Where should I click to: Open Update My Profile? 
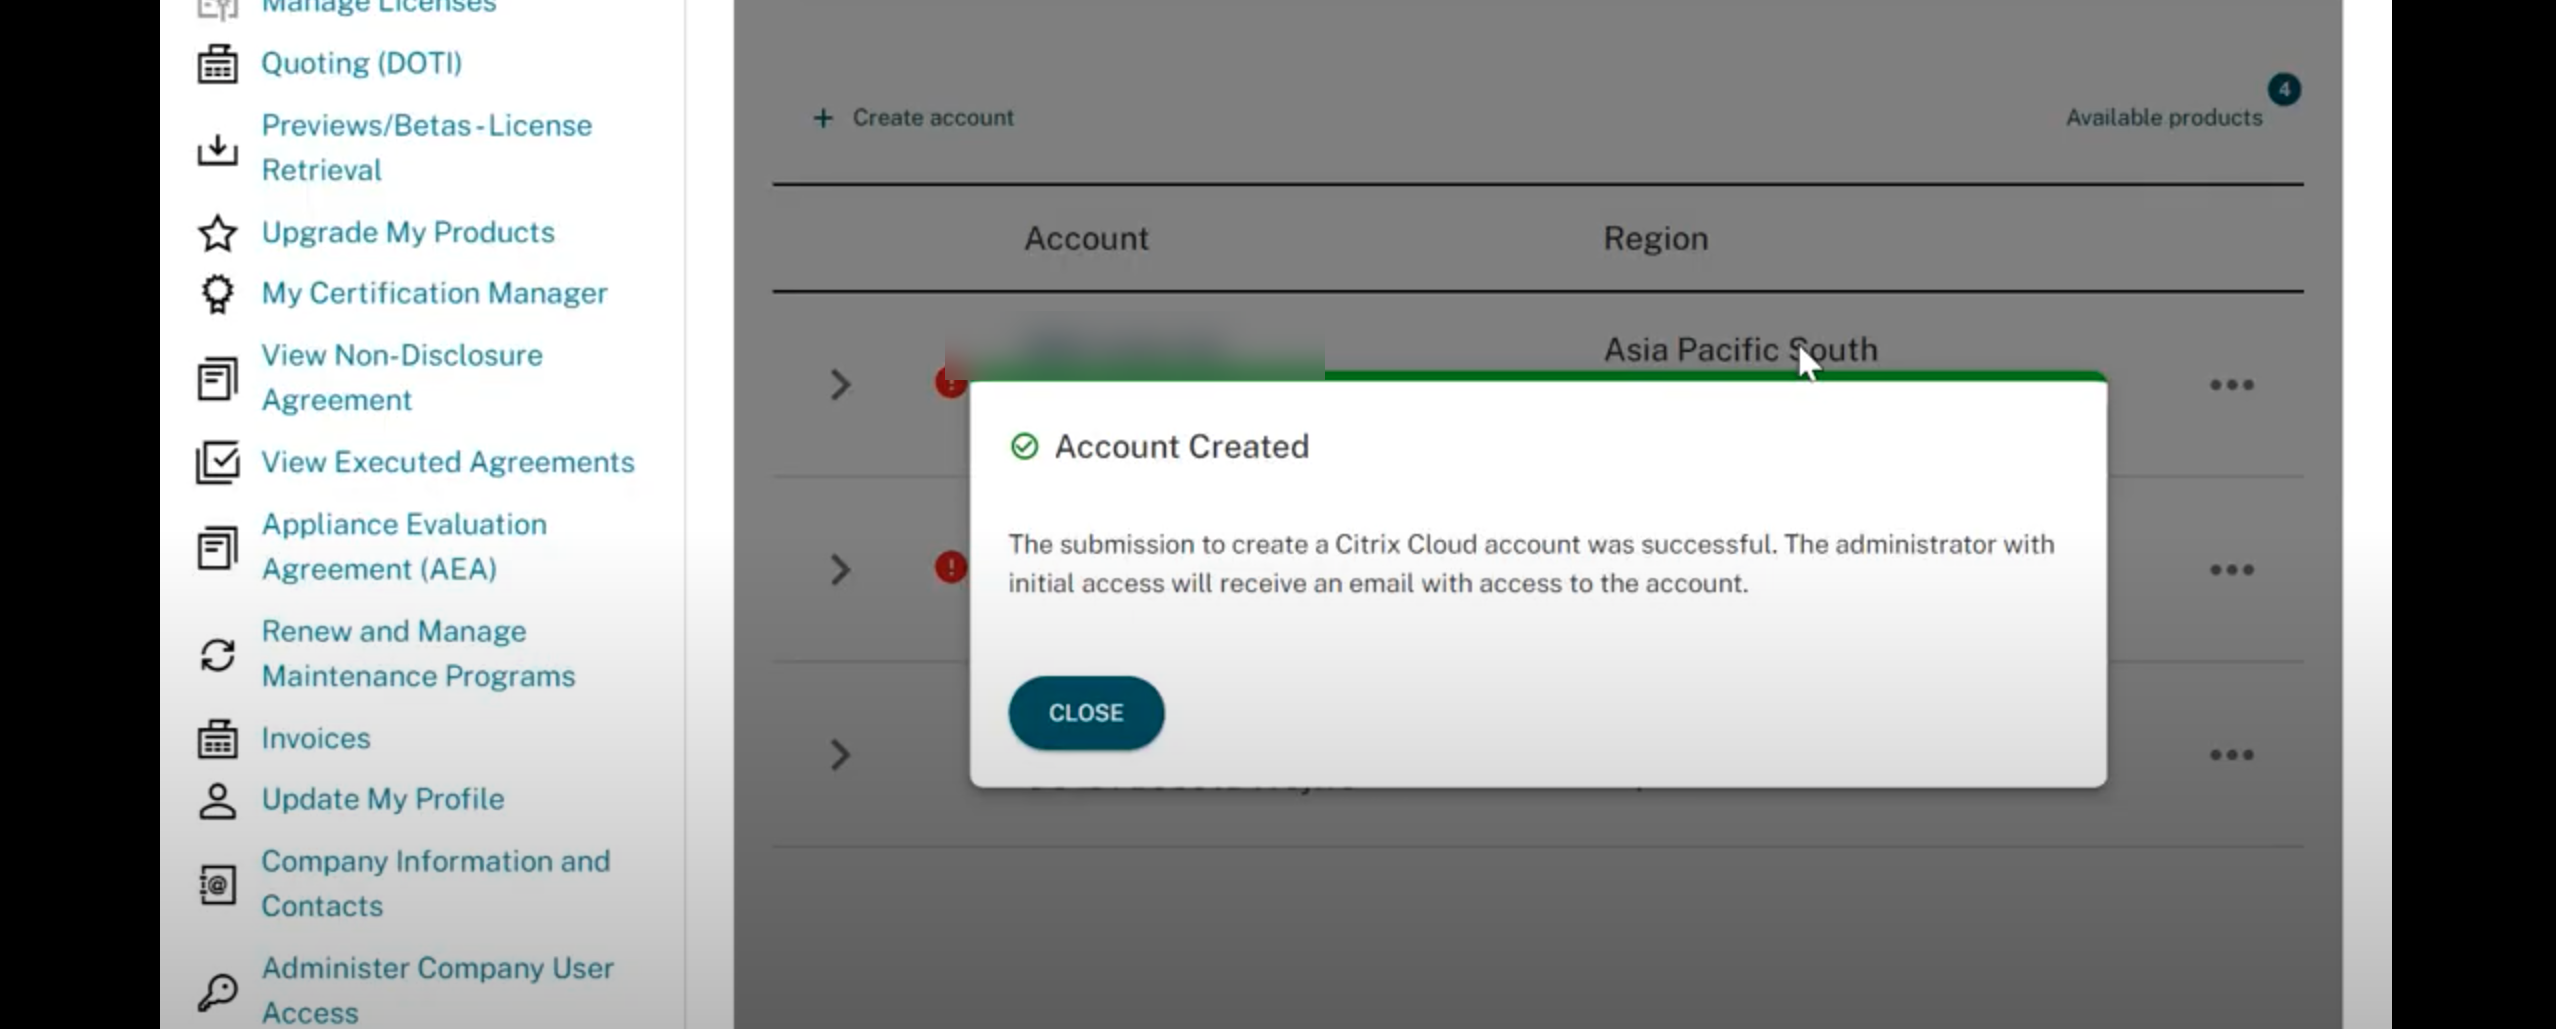click(x=383, y=799)
